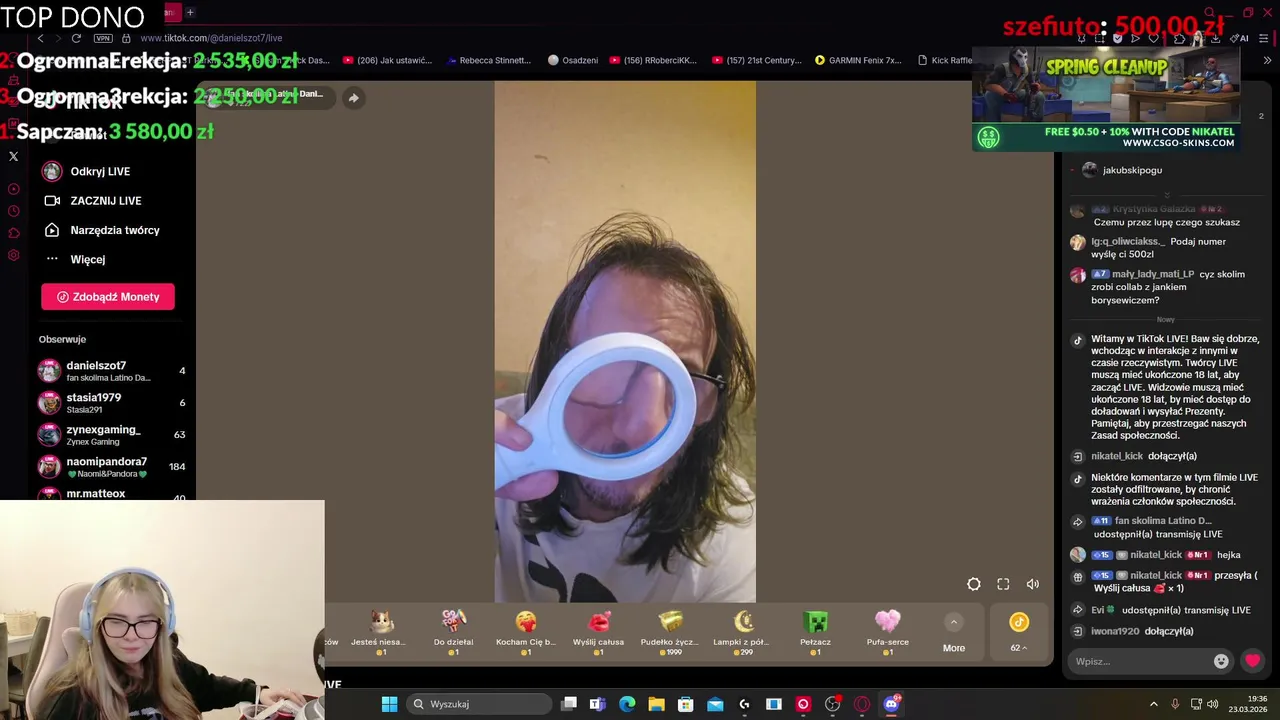Open Kick Raffle bookmark
The image size is (1280, 720).
coord(944,60)
